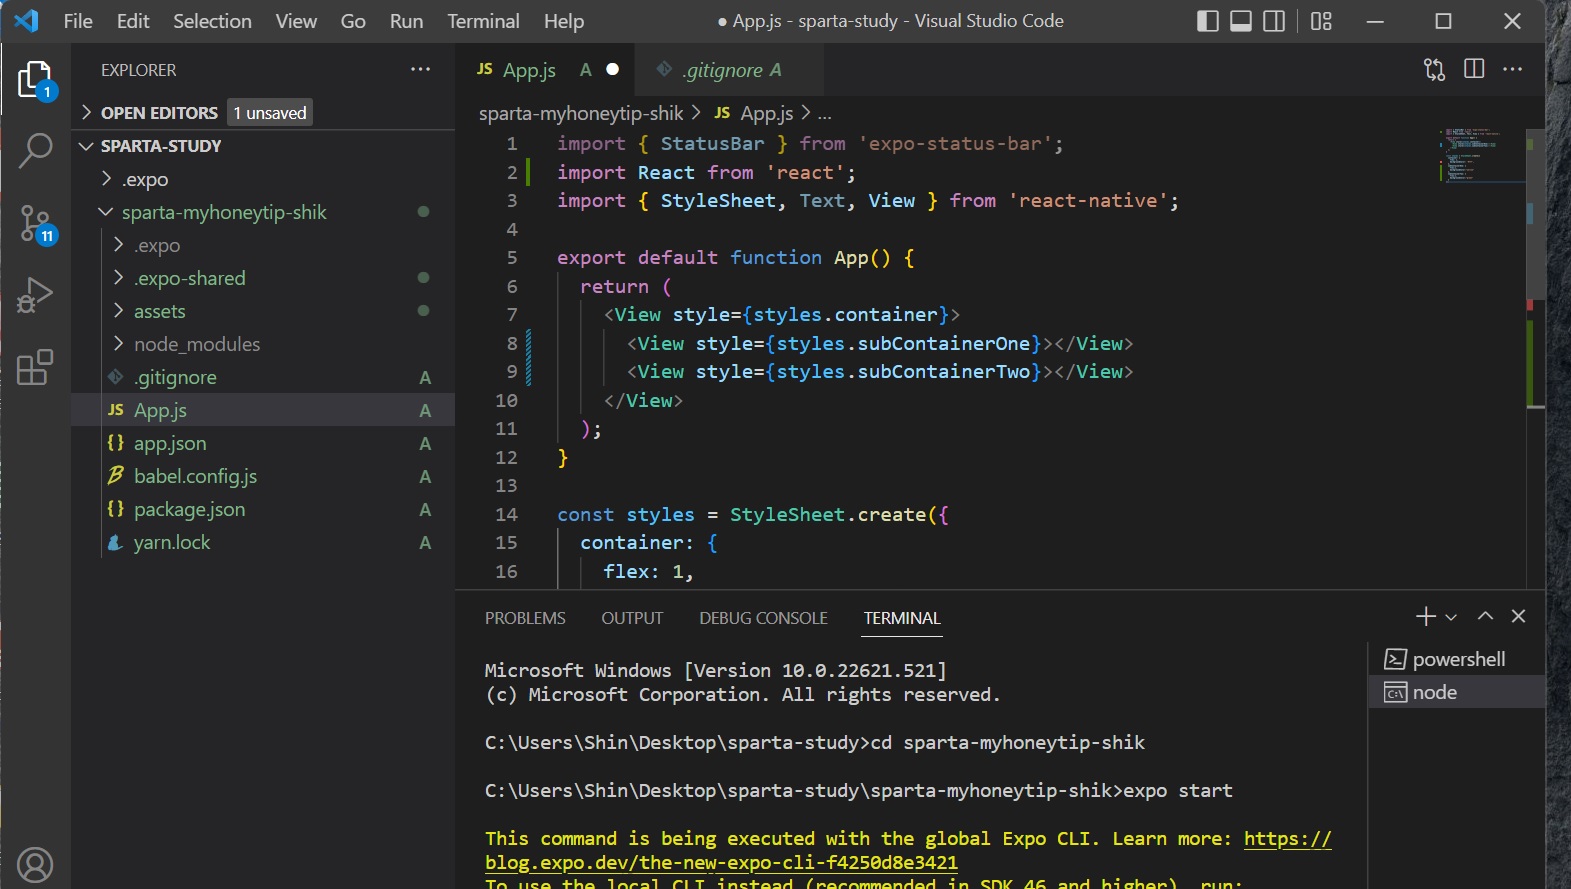
Task: Open the Run and Debug view
Action: pos(35,296)
